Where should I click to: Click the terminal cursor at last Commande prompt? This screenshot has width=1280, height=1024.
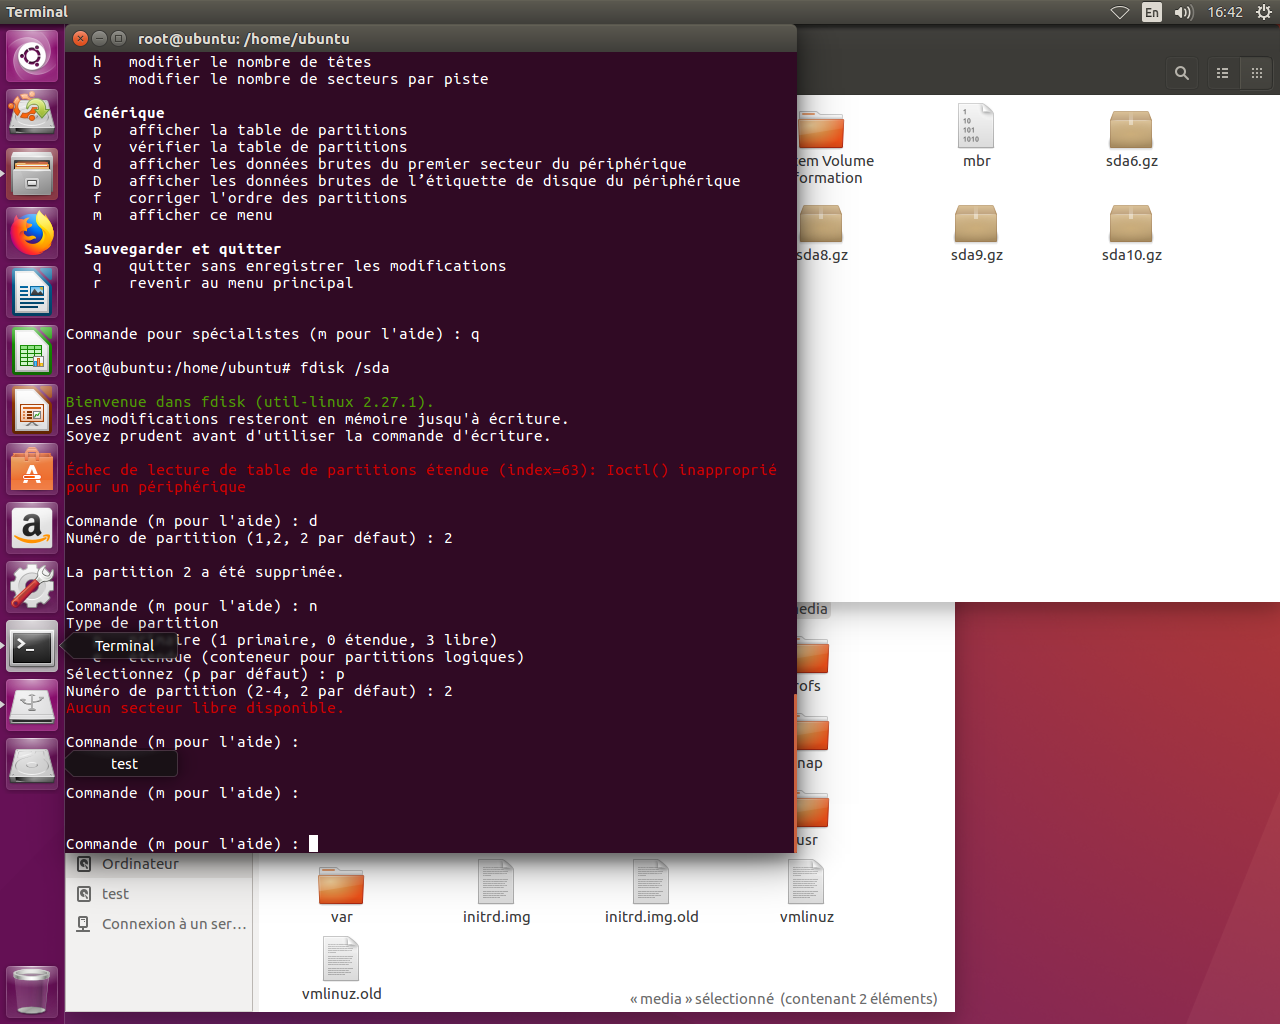[313, 844]
